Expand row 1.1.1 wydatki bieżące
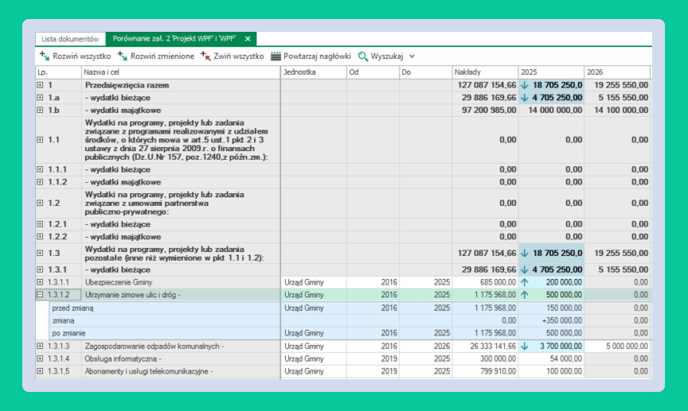688x411 pixels. pyautogui.click(x=40, y=169)
